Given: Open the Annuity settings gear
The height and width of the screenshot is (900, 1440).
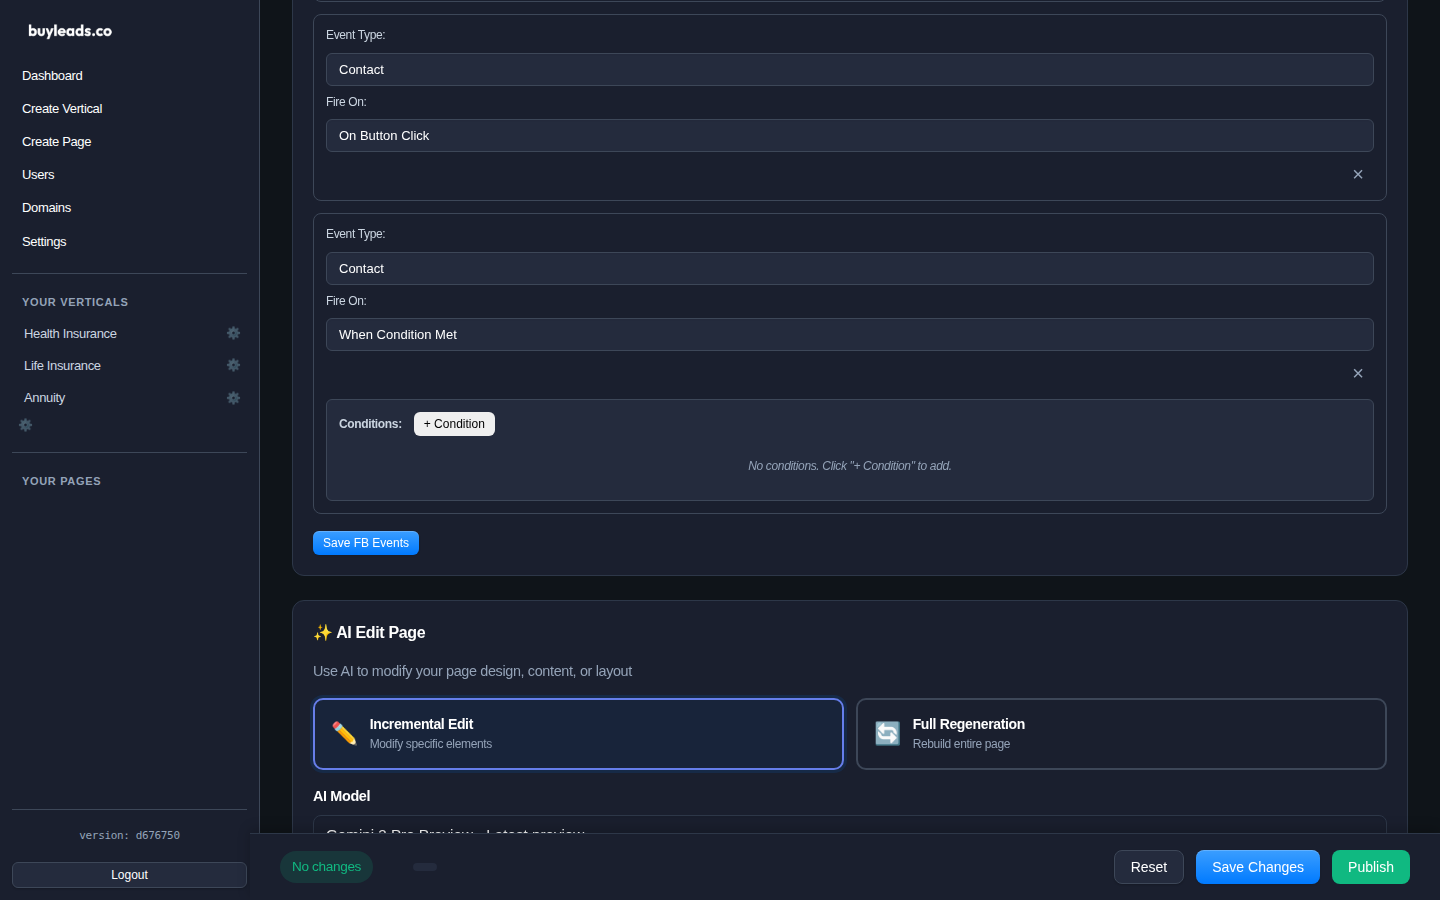Looking at the screenshot, I should [x=233, y=397].
